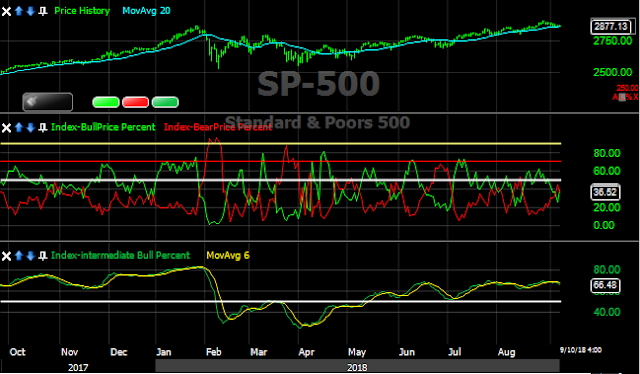
Task: Select the Index-BearPrice Percent label
Action: [218, 127]
